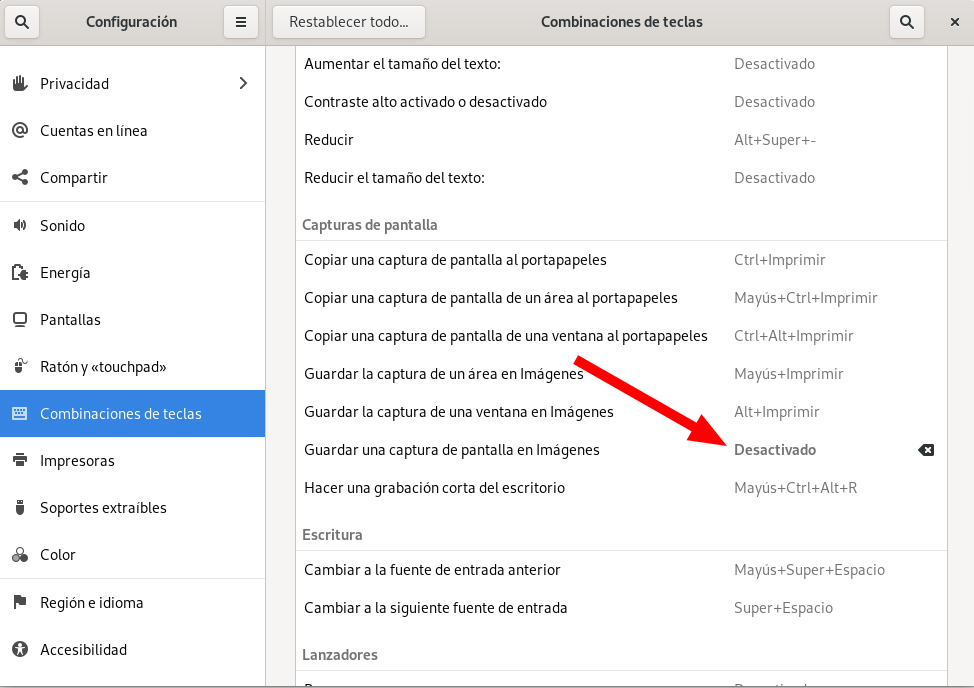Edit the Cambiar a la siguiente fuente de entrada shortcut
Image resolution: width=974 pixels, height=688 pixels.
tap(620, 608)
